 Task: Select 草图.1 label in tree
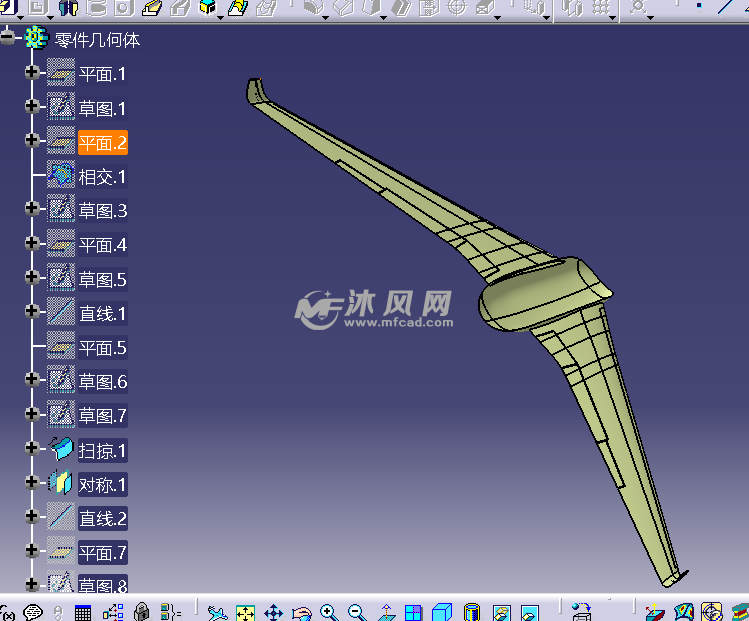tap(103, 108)
